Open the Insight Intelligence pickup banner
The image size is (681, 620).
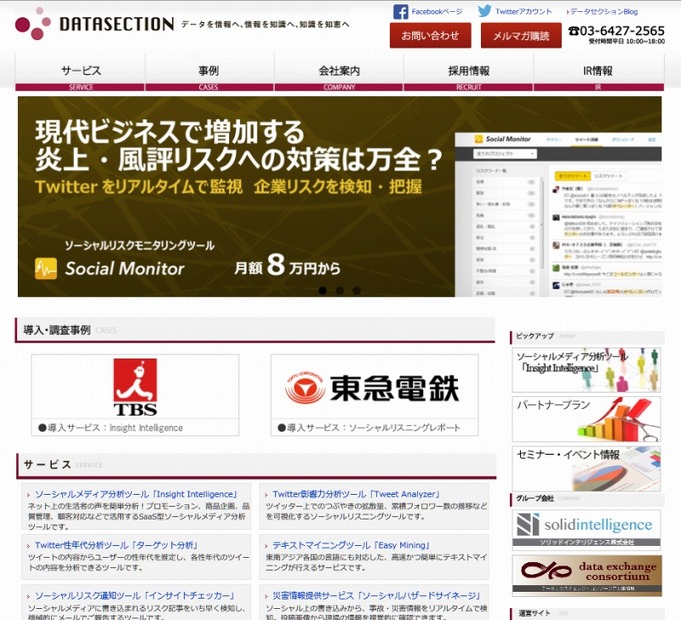coord(586,369)
